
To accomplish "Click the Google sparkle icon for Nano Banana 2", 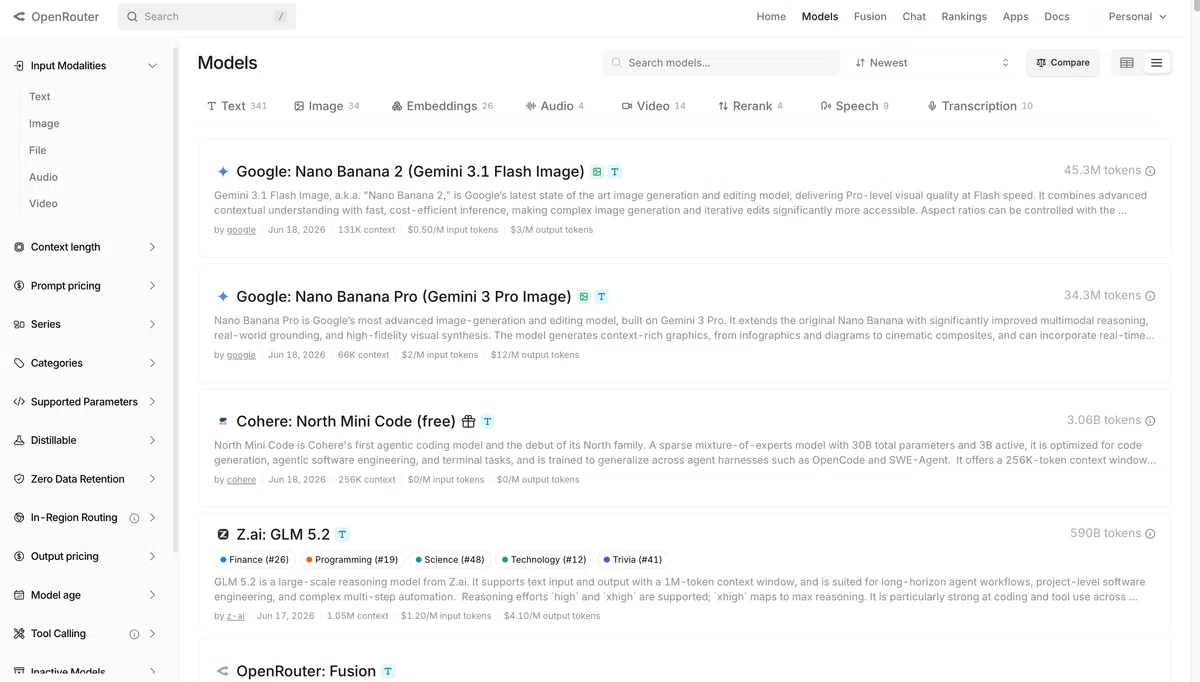I will [223, 172].
